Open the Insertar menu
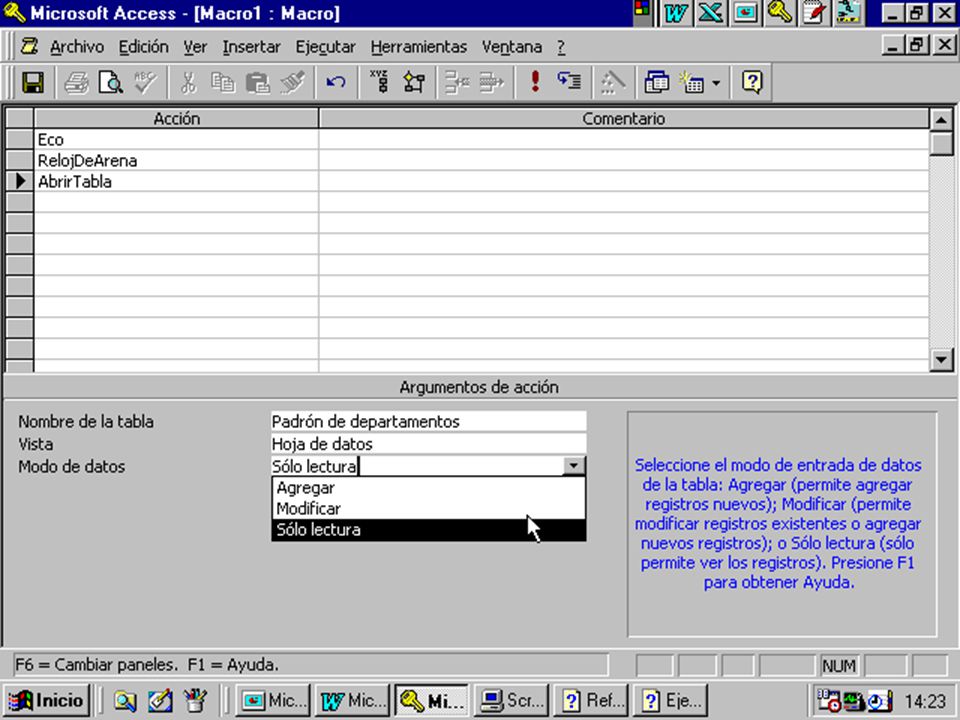The image size is (960, 720). [251, 47]
